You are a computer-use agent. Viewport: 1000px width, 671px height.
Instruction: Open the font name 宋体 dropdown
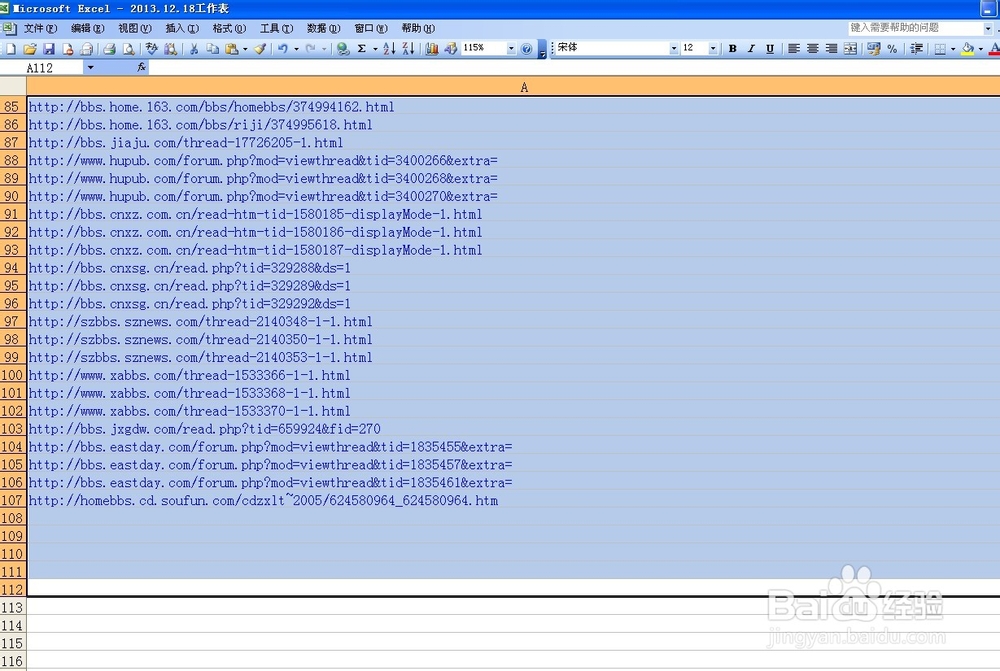pos(673,48)
